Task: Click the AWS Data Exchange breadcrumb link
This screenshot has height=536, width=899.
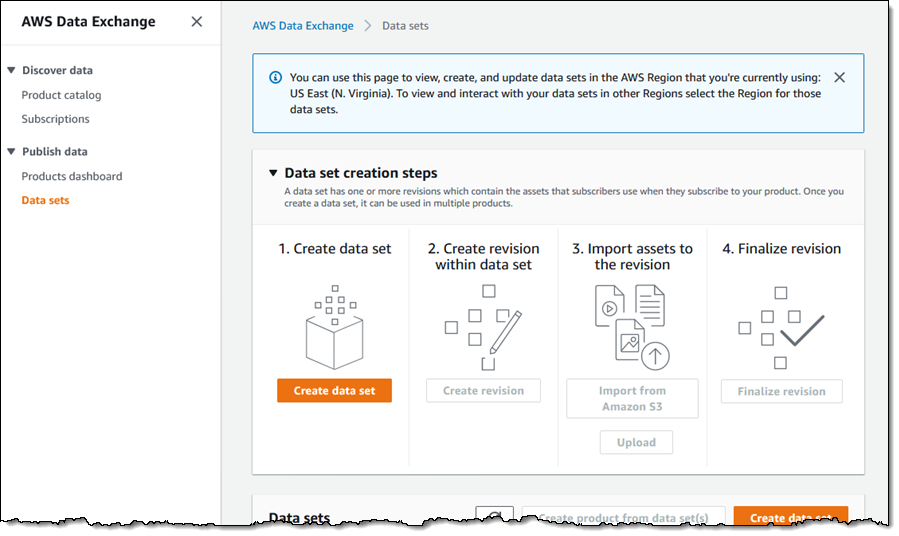Action: pos(302,26)
